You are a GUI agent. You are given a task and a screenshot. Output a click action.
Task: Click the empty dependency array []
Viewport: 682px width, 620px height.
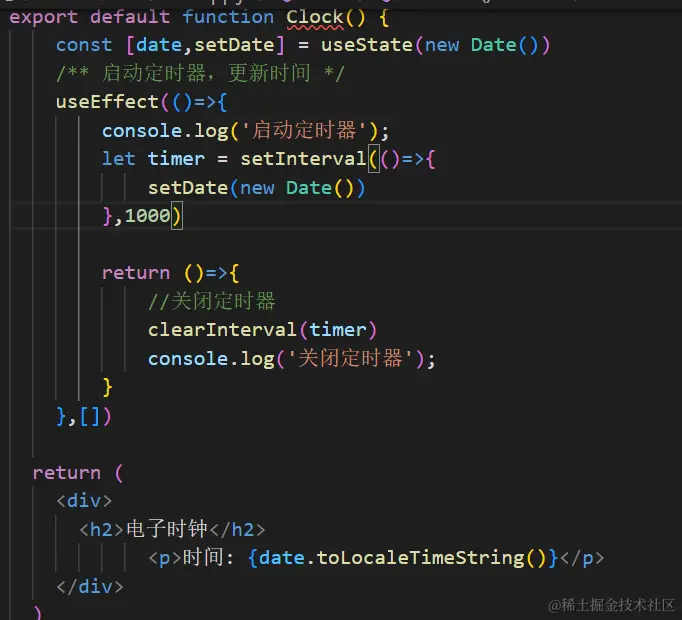(90, 417)
